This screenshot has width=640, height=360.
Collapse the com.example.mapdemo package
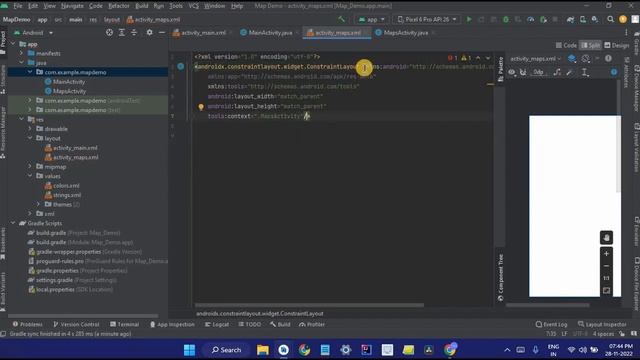tap(30, 72)
